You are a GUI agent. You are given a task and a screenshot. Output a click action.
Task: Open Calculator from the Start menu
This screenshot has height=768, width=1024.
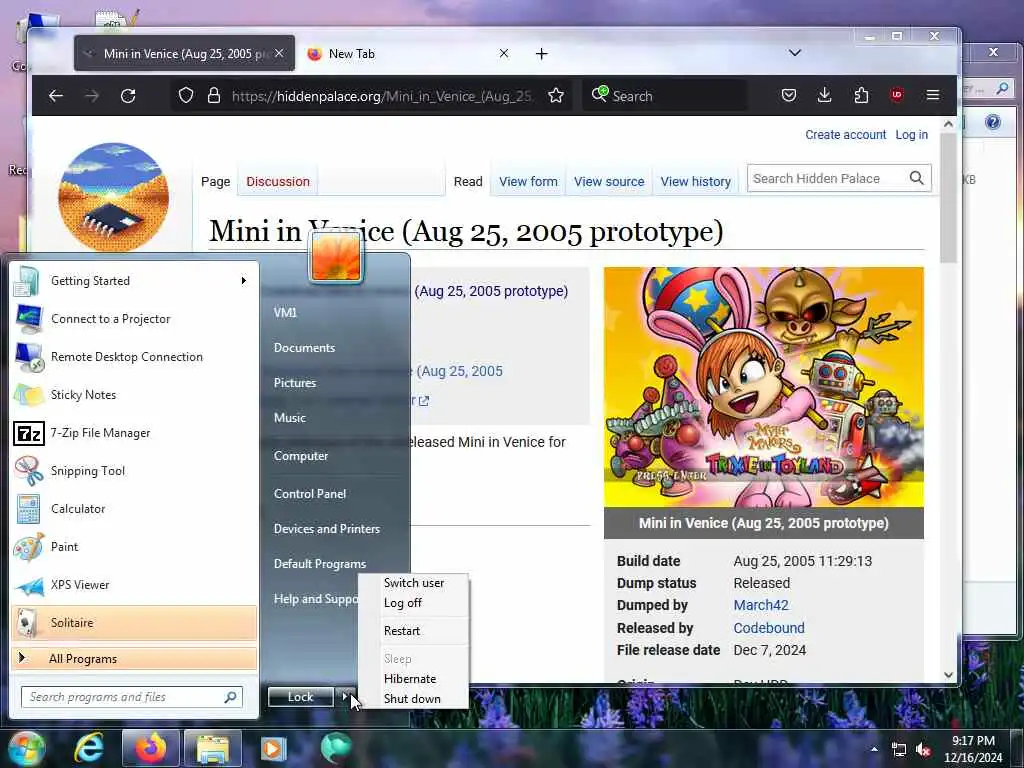click(x=134, y=509)
